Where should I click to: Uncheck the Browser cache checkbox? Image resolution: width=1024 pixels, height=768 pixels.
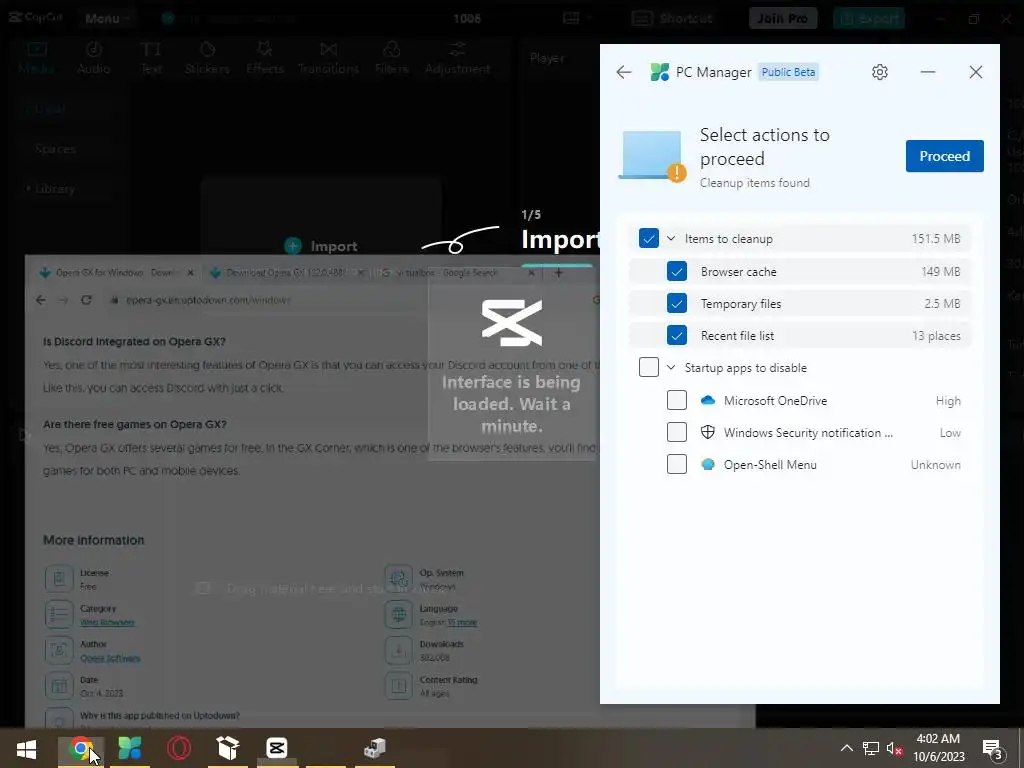[677, 271]
